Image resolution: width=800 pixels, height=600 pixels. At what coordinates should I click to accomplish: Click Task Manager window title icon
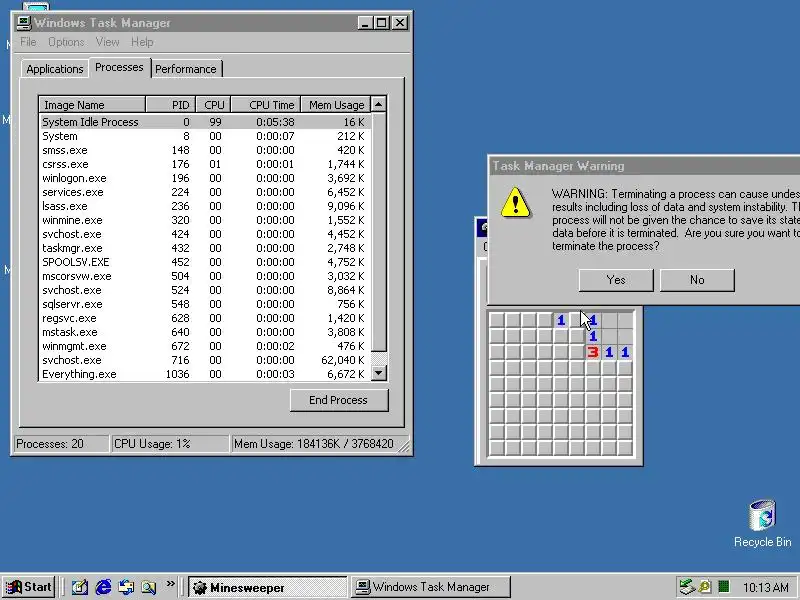[x=24, y=22]
